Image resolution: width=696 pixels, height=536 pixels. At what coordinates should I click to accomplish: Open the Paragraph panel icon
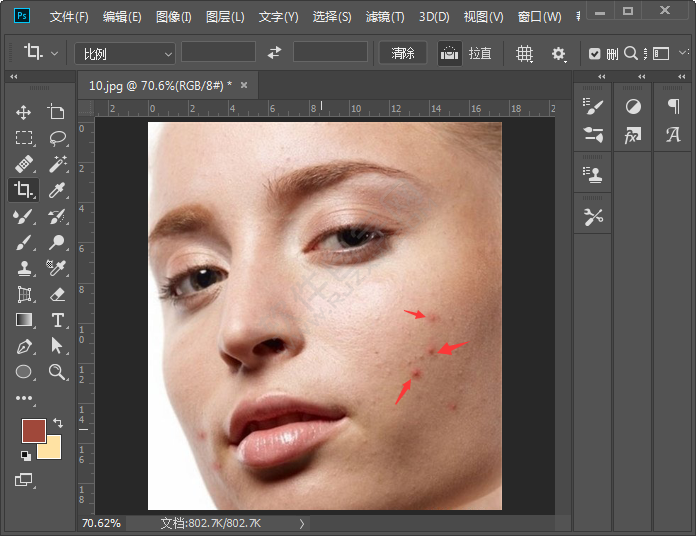click(673, 106)
